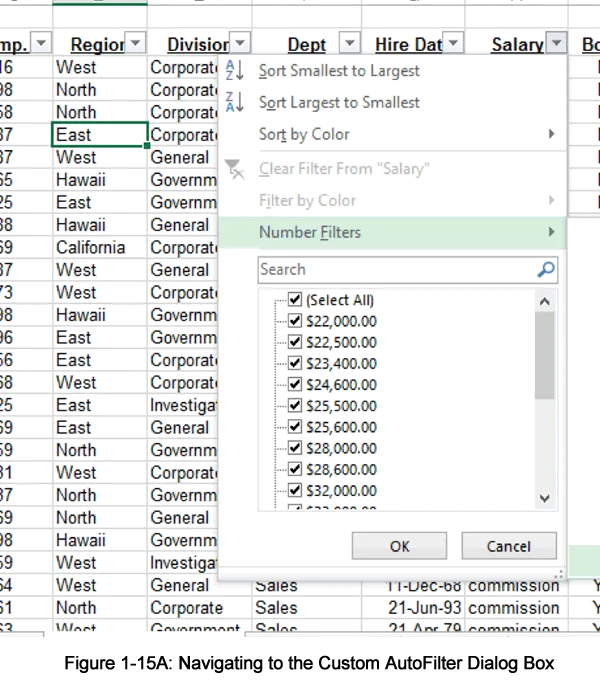Choose Sort Smallest to Largest

coord(339,71)
